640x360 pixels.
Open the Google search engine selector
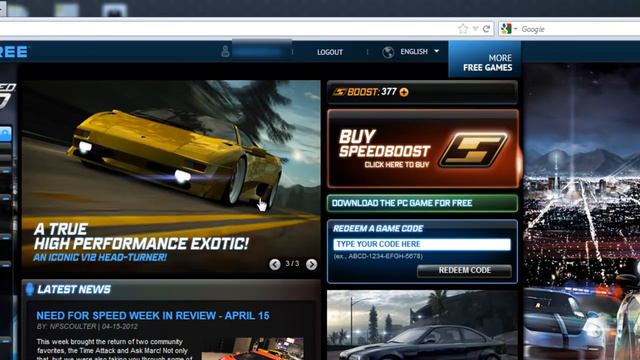(509, 29)
